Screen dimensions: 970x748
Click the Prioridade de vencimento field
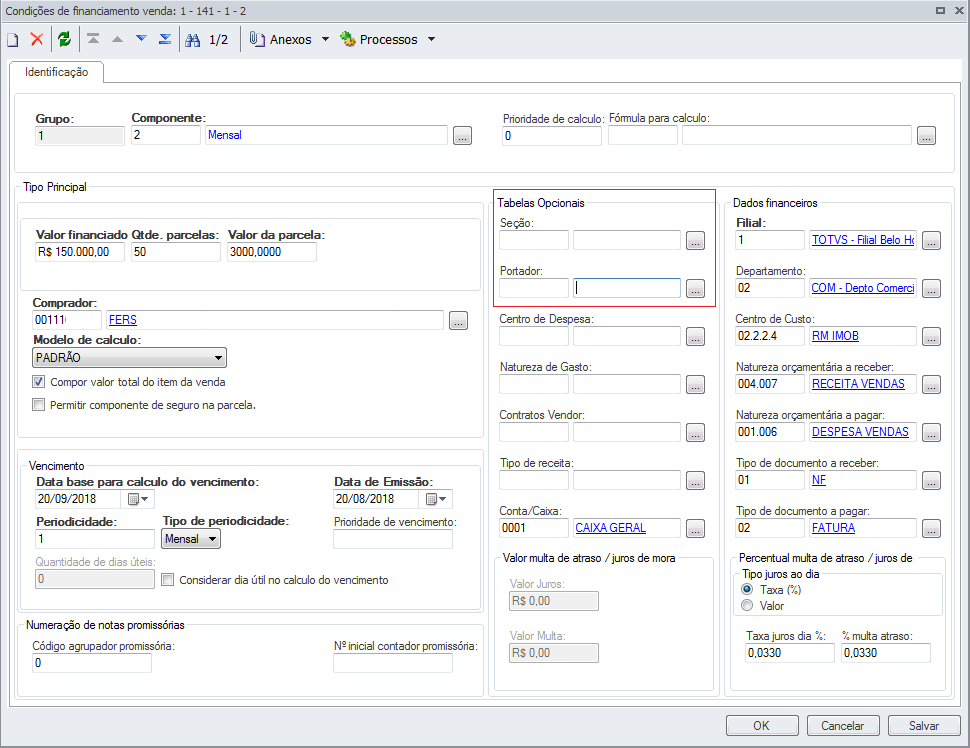393,539
